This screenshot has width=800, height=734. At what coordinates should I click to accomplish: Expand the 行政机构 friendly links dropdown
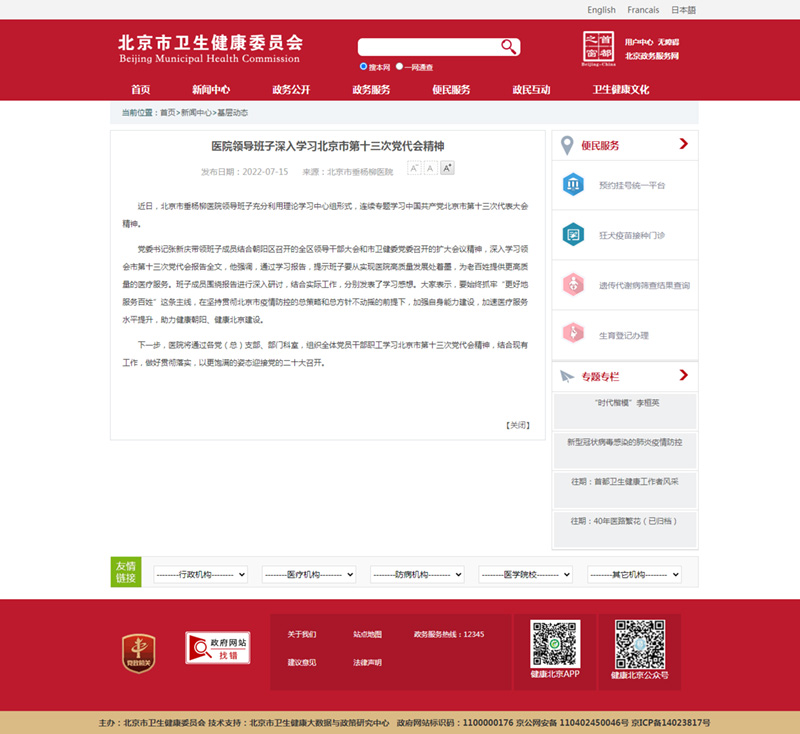pos(198,574)
